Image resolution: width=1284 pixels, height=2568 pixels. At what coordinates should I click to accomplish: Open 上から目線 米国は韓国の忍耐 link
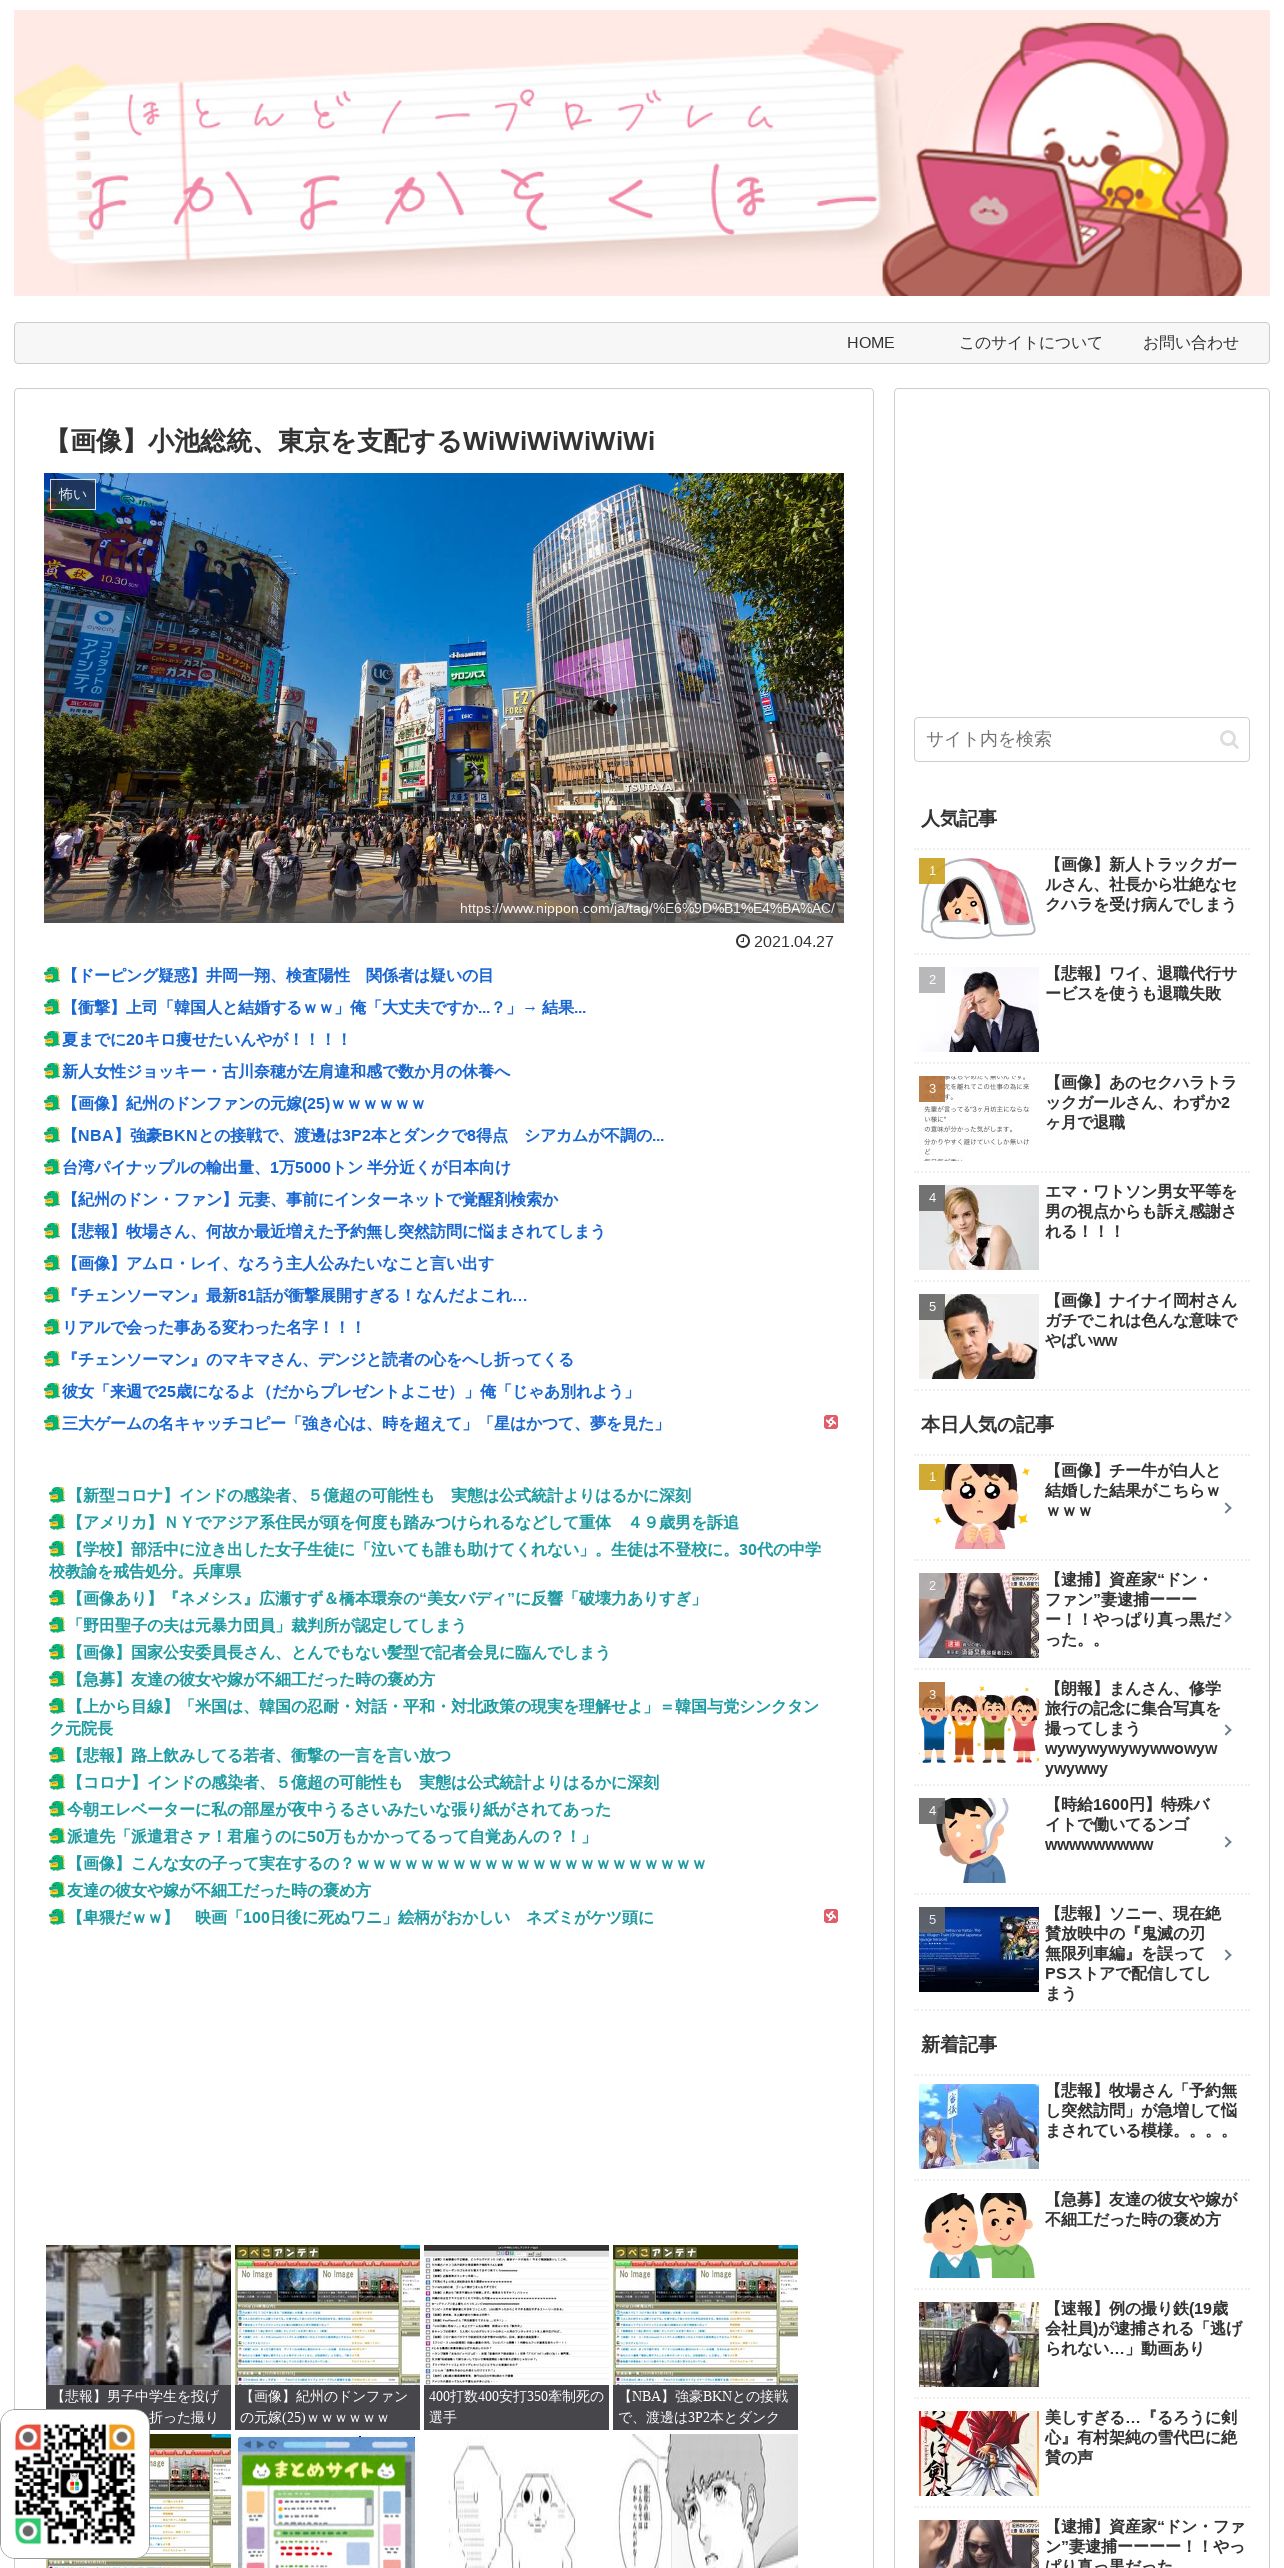436,1717
